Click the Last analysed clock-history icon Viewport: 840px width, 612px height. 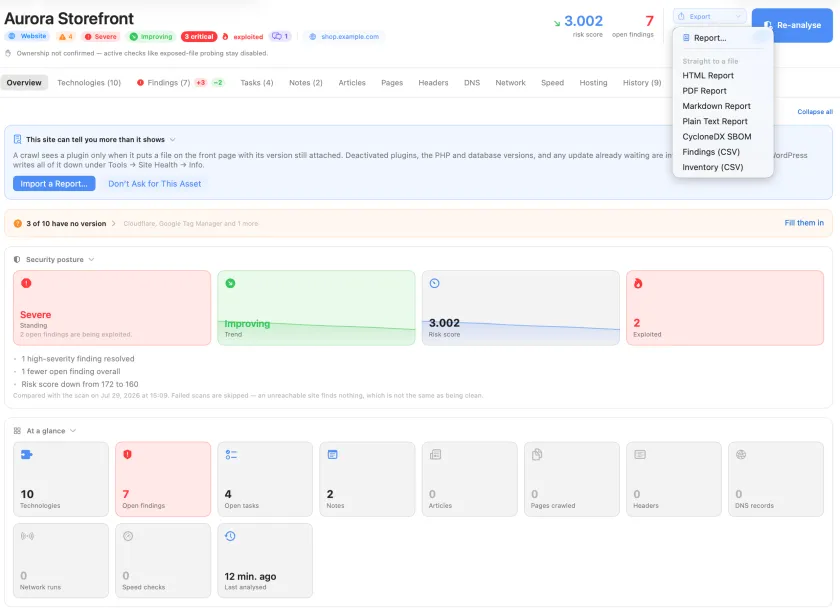[x=230, y=536]
